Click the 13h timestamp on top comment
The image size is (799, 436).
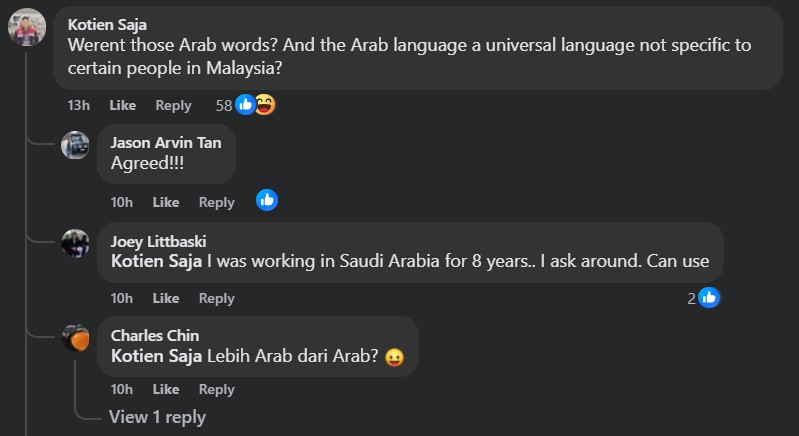coord(78,105)
